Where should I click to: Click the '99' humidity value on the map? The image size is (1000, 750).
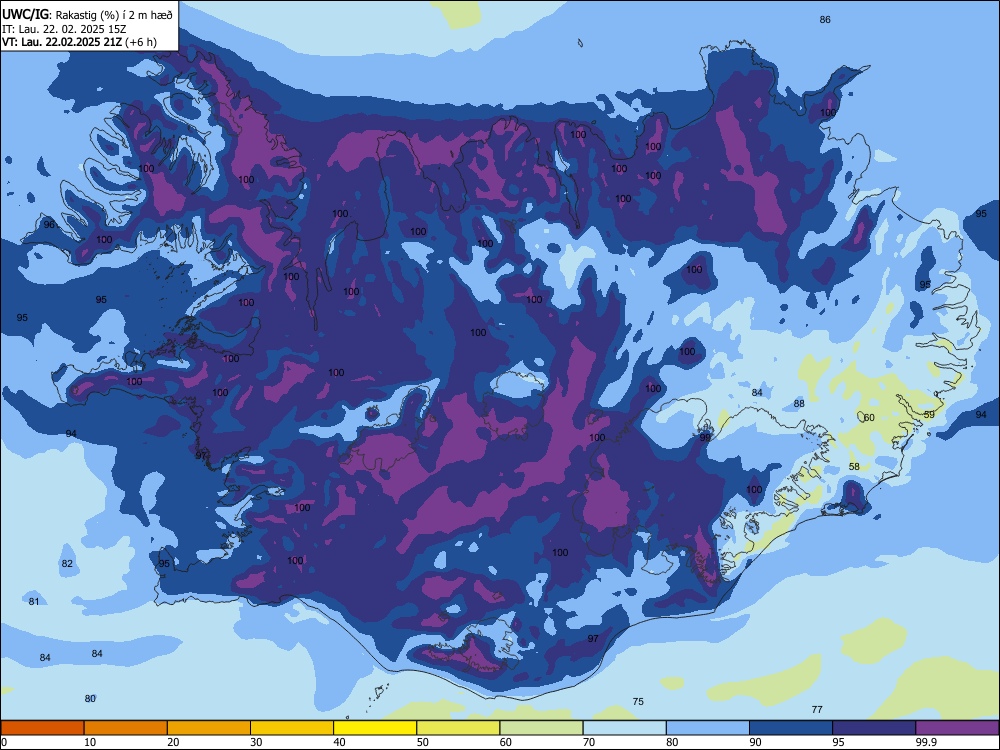click(705, 438)
